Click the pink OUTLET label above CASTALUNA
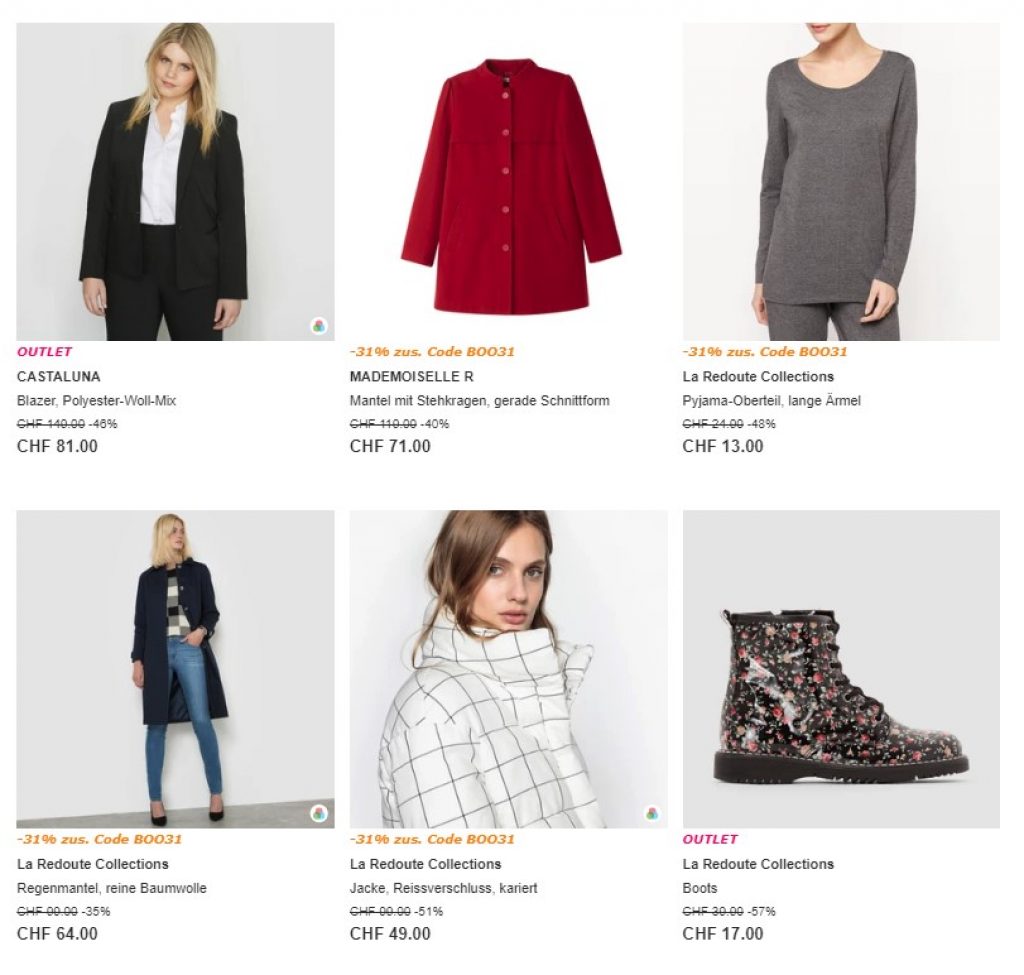 (45, 352)
